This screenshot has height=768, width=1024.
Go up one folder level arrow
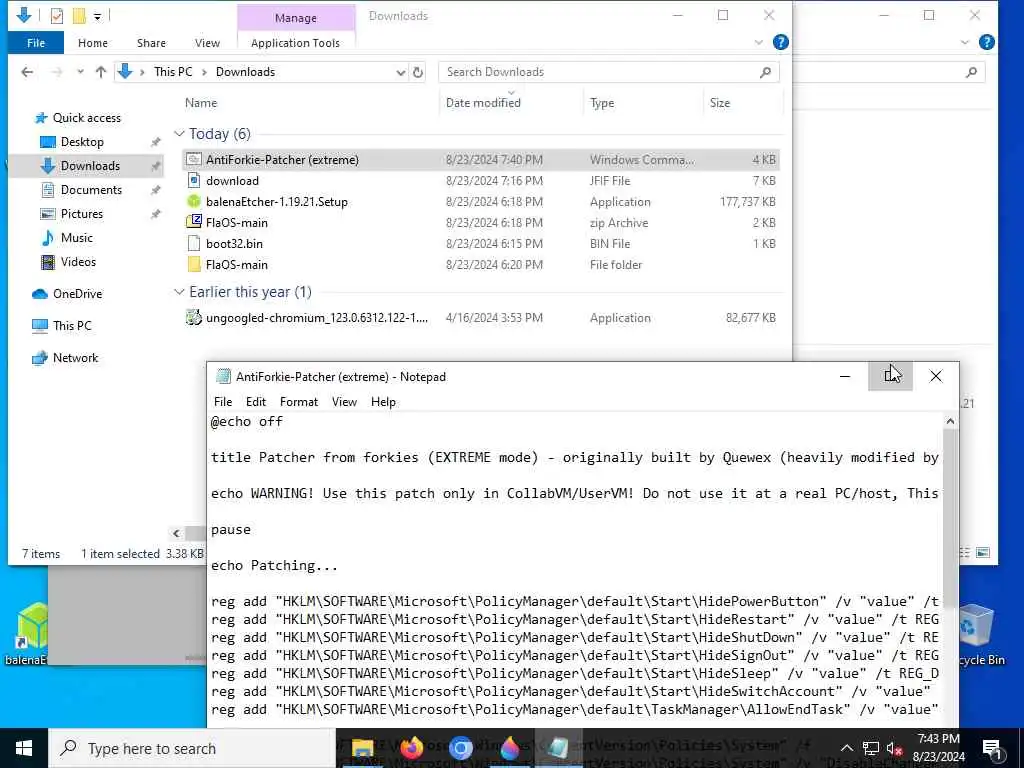click(101, 72)
